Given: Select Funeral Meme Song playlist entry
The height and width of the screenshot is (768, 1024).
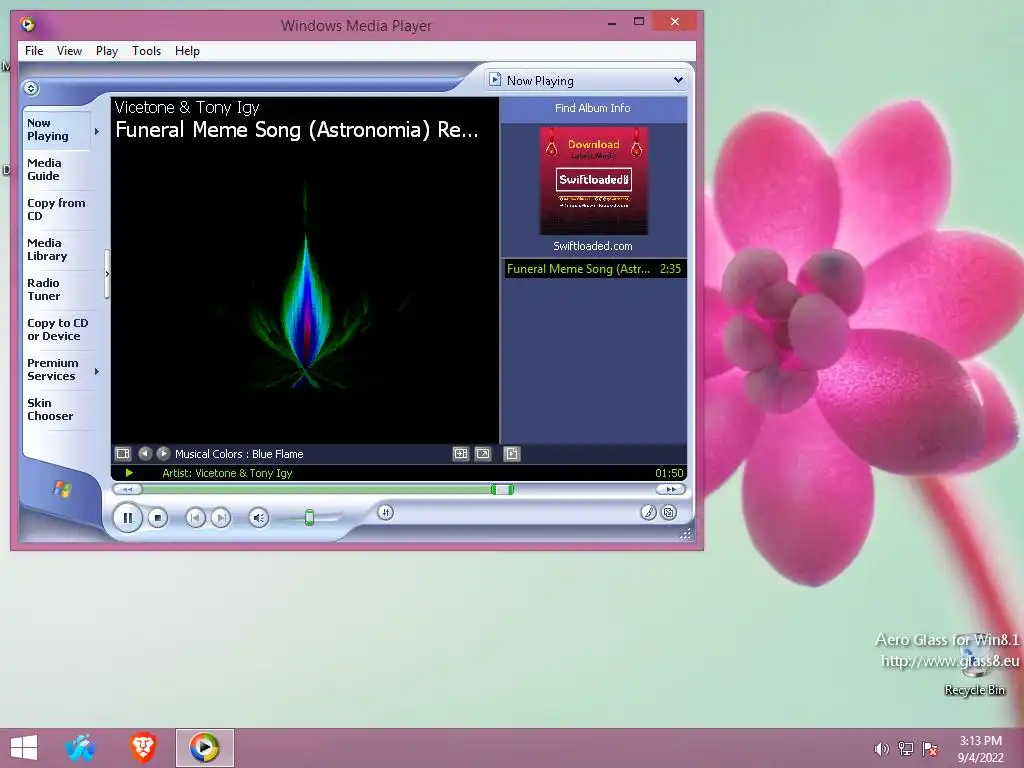Looking at the screenshot, I should tap(595, 268).
